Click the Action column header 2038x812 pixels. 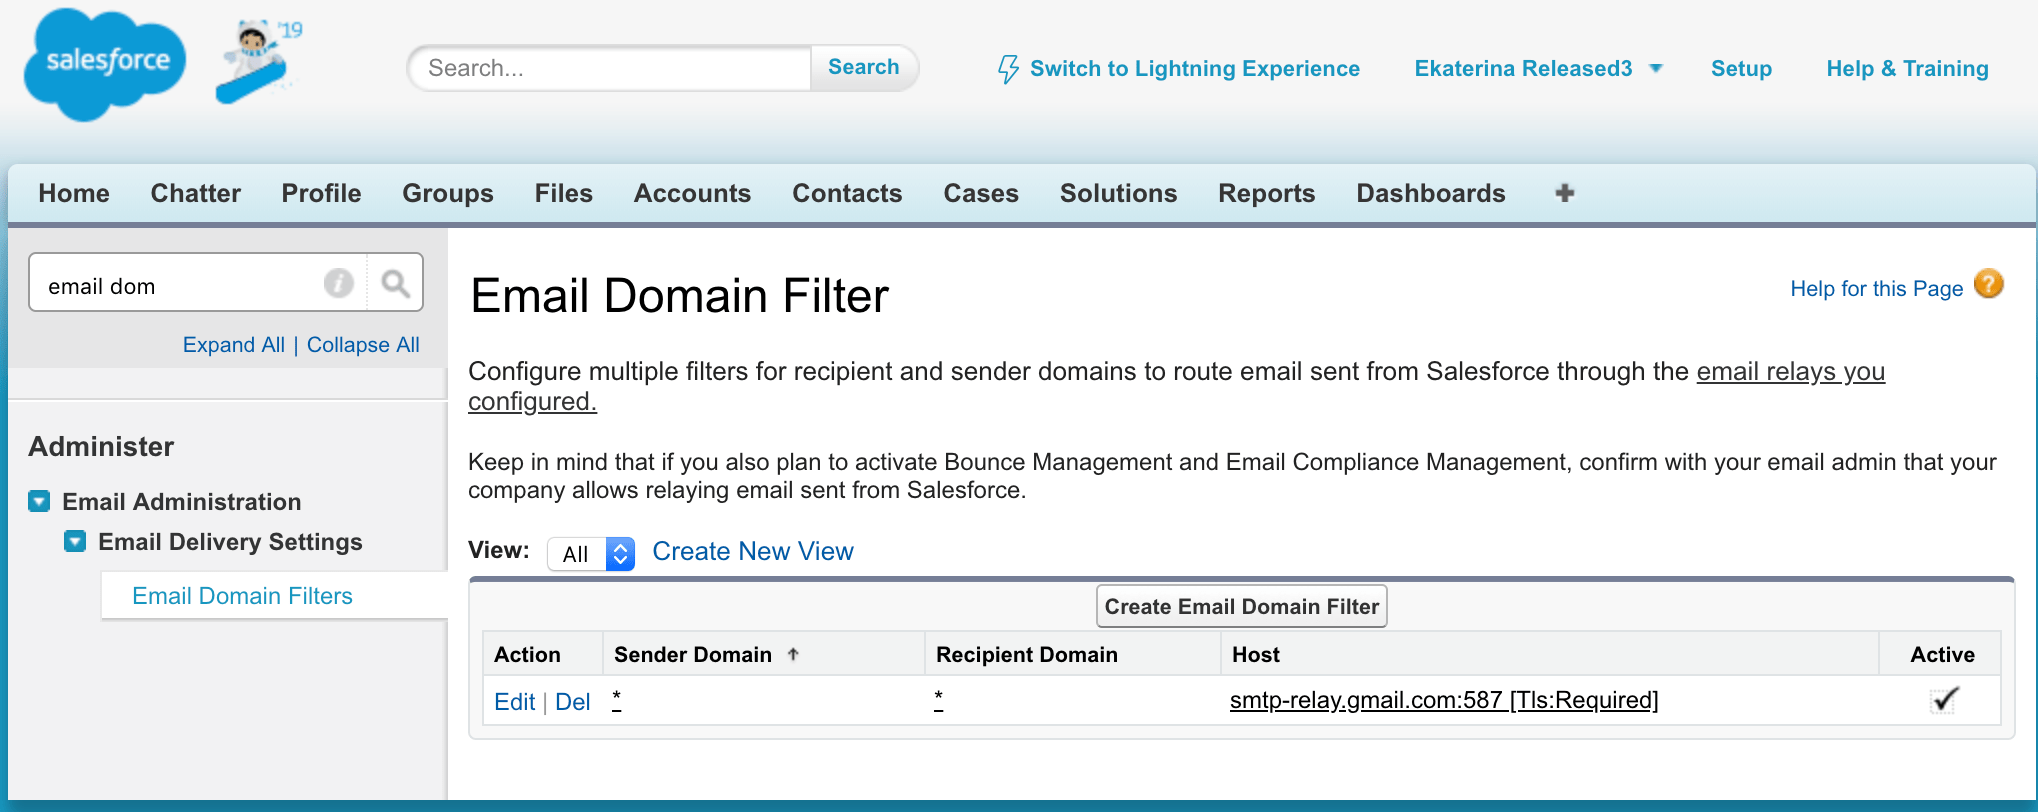point(527,654)
